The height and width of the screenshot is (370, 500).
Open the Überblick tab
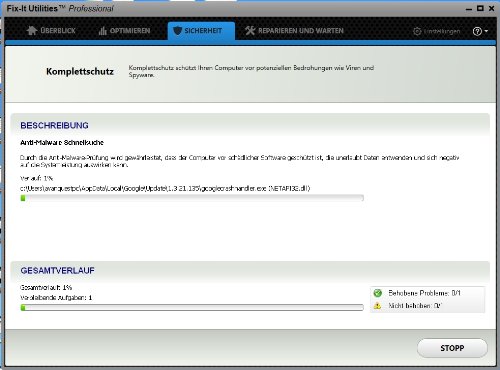pyautogui.click(x=51, y=31)
